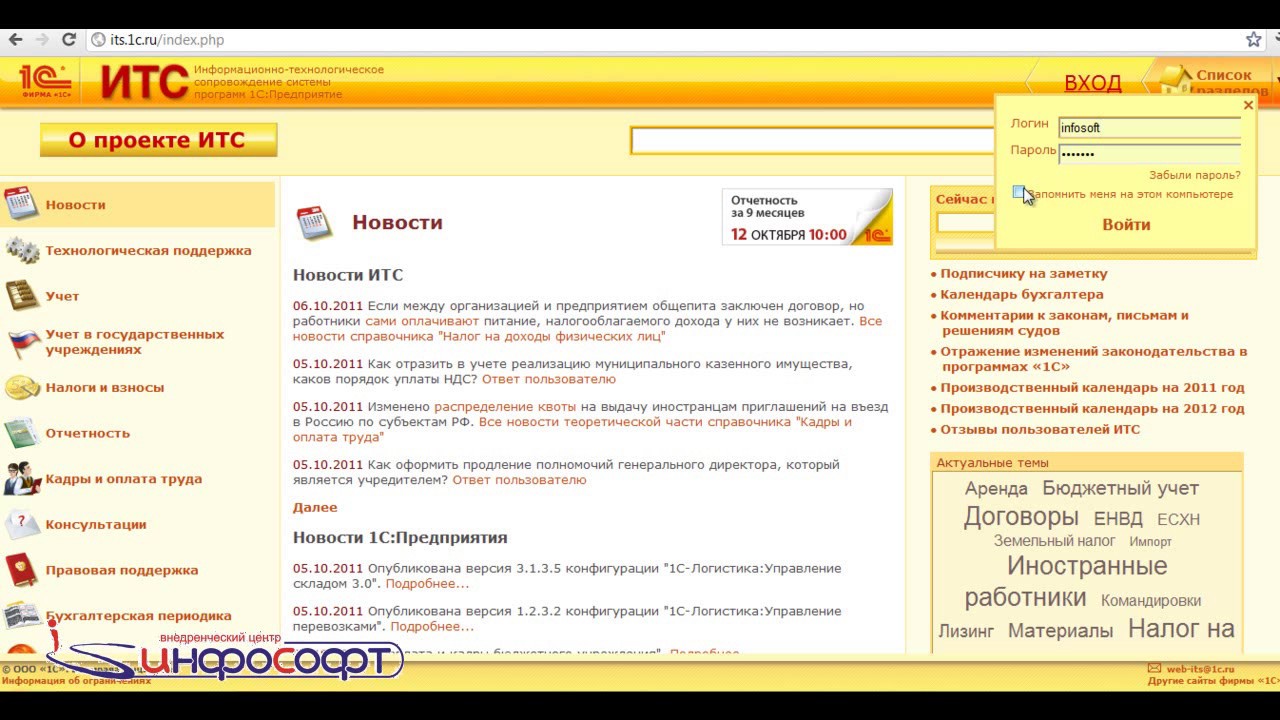This screenshot has width=1280, height=720.
Task: Close the login popup with X
Action: point(1248,105)
